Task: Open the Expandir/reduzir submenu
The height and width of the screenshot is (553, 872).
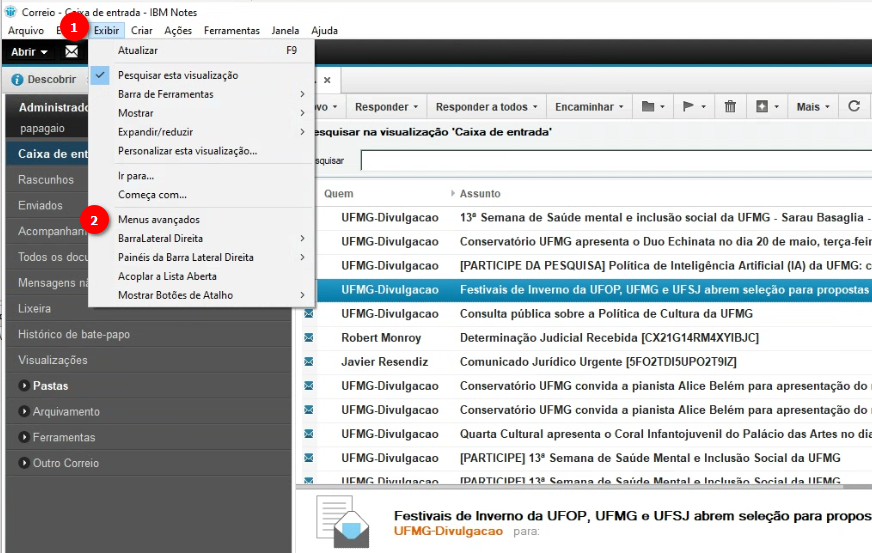Action: point(202,132)
